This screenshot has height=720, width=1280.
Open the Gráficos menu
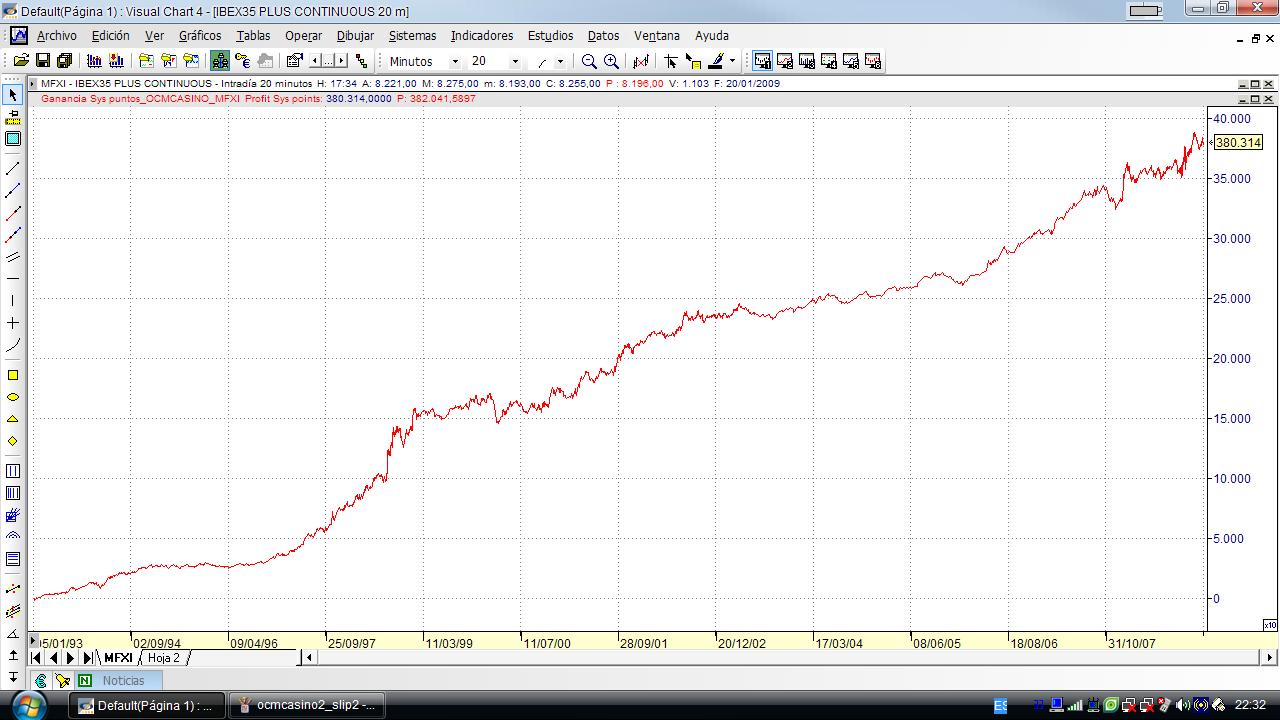[200, 35]
